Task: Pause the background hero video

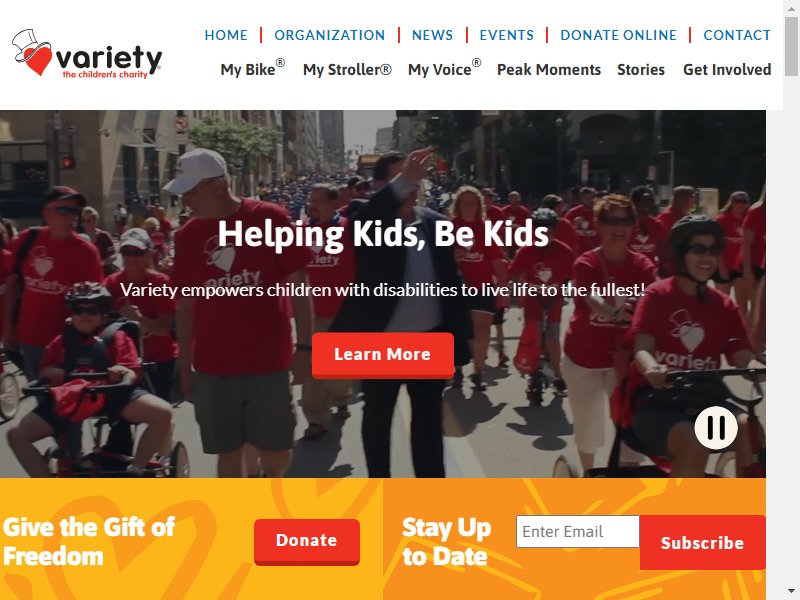Action: [x=716, y=428]
